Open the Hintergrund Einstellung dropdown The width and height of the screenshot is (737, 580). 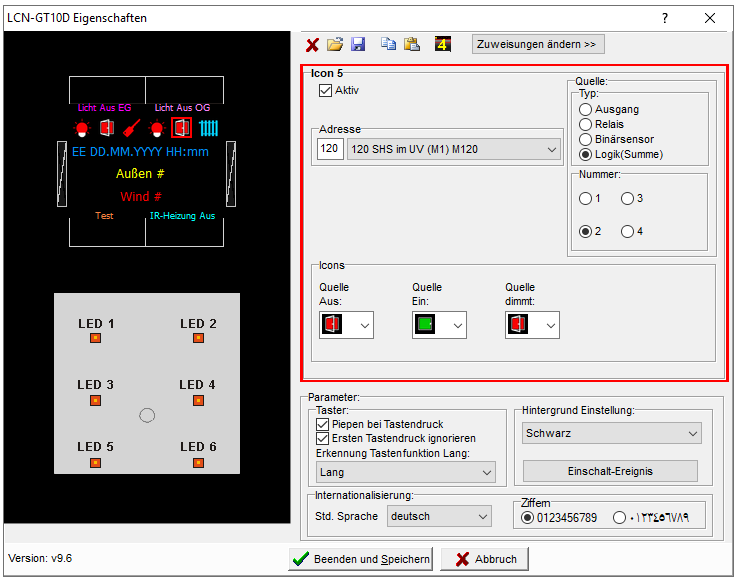tap(612, 433)
